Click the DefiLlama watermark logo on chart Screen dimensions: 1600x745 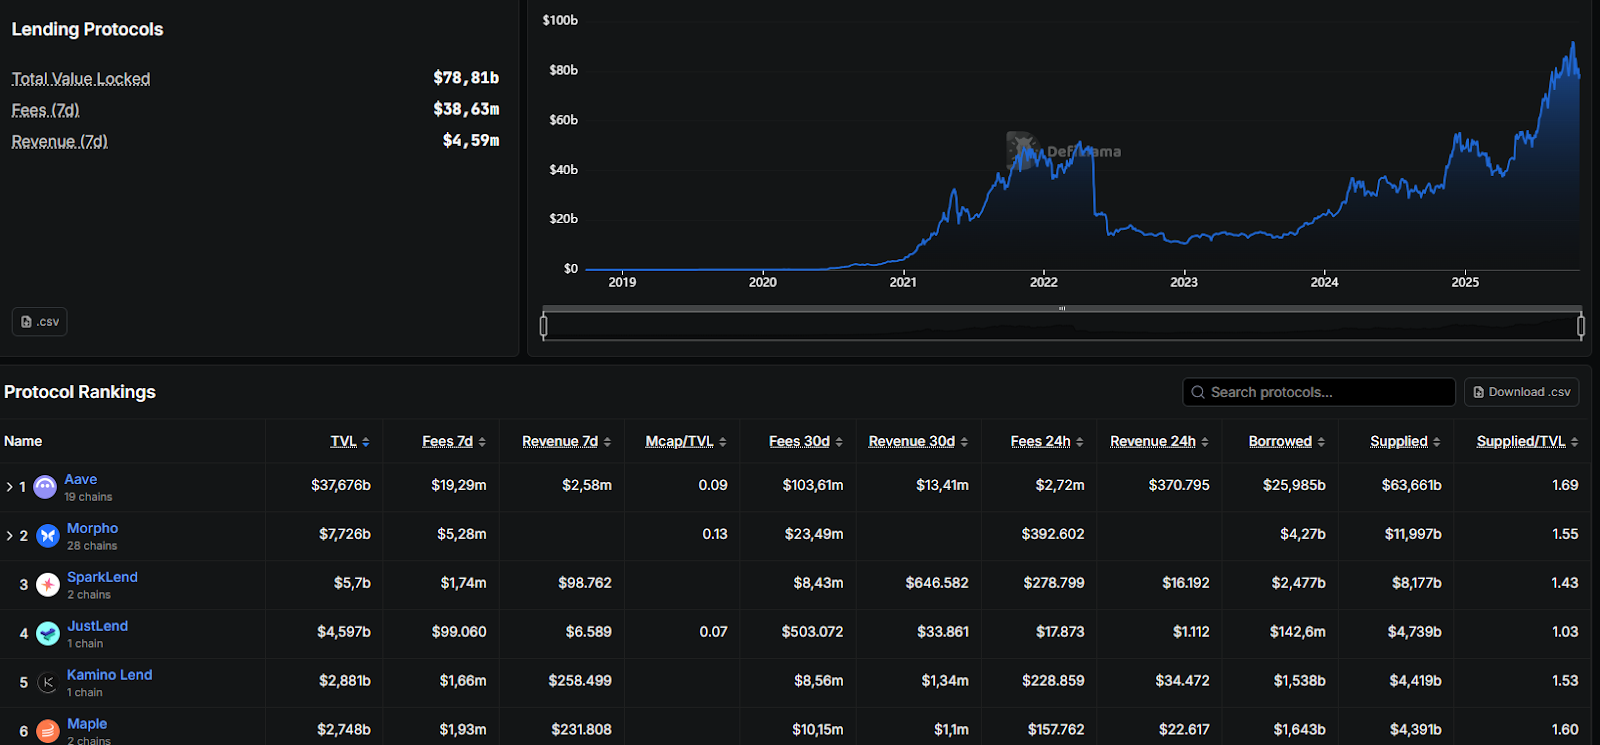click(x=1022, y=150)
